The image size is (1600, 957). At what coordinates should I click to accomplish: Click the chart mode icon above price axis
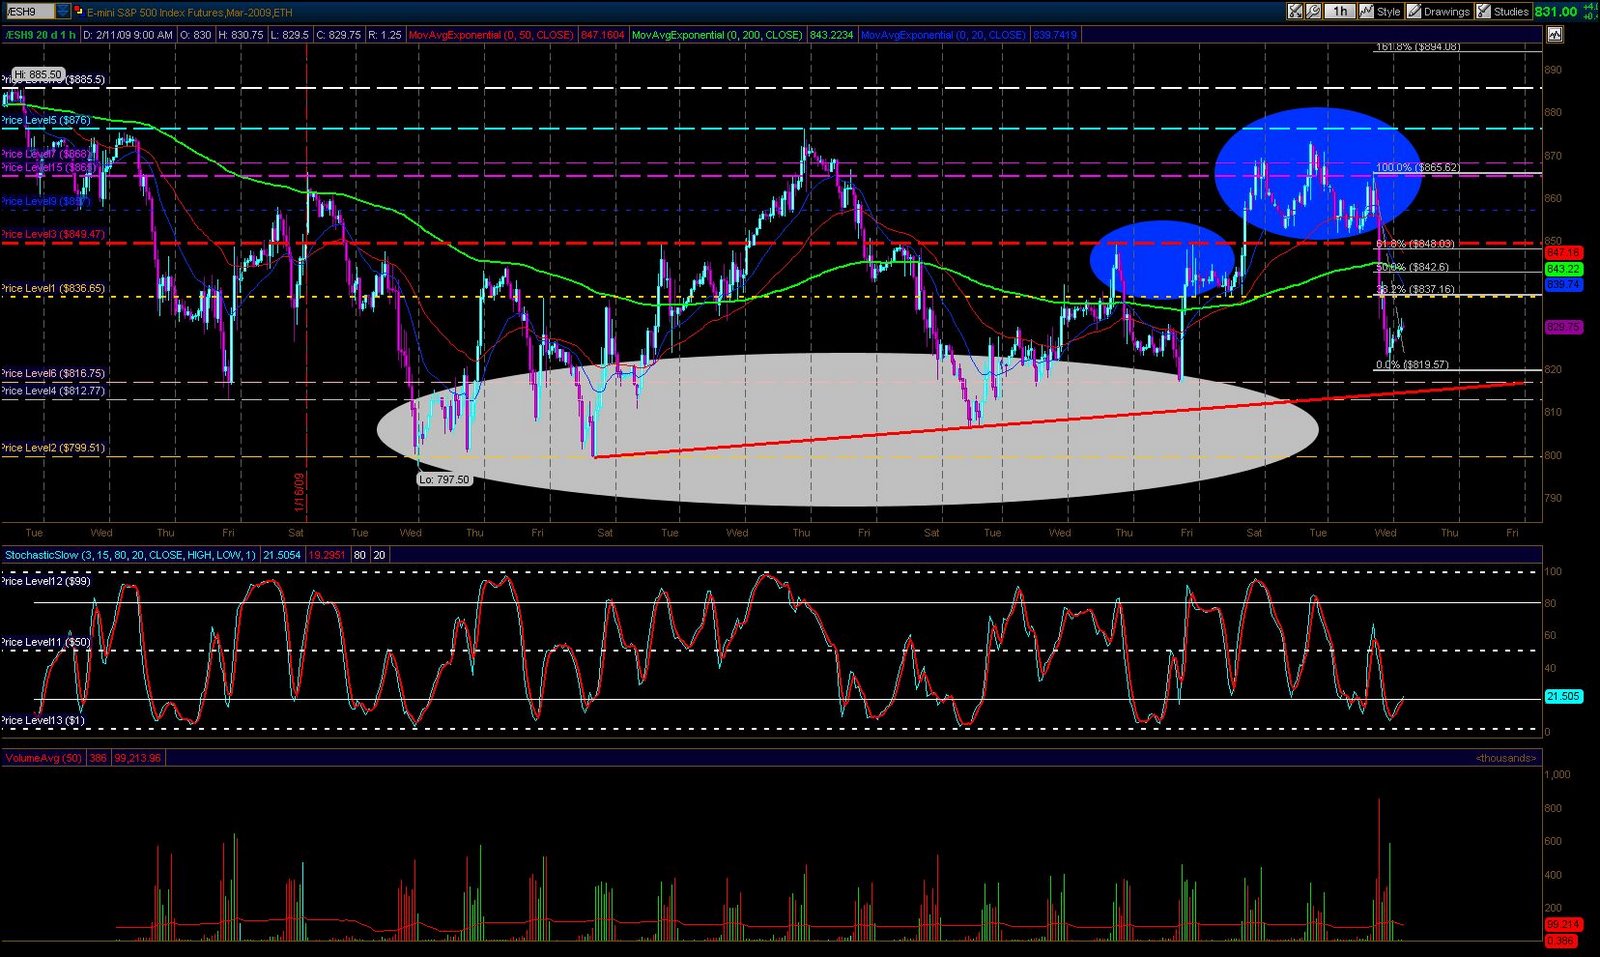[1554, 35]
